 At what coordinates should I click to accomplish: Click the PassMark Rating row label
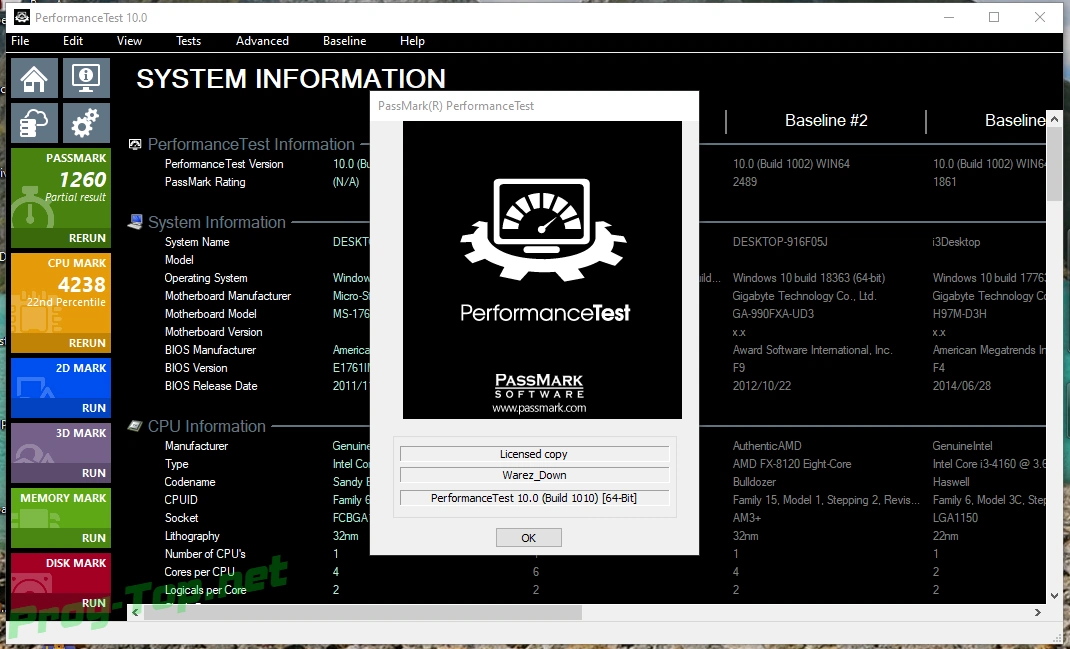tap(205, 182)
